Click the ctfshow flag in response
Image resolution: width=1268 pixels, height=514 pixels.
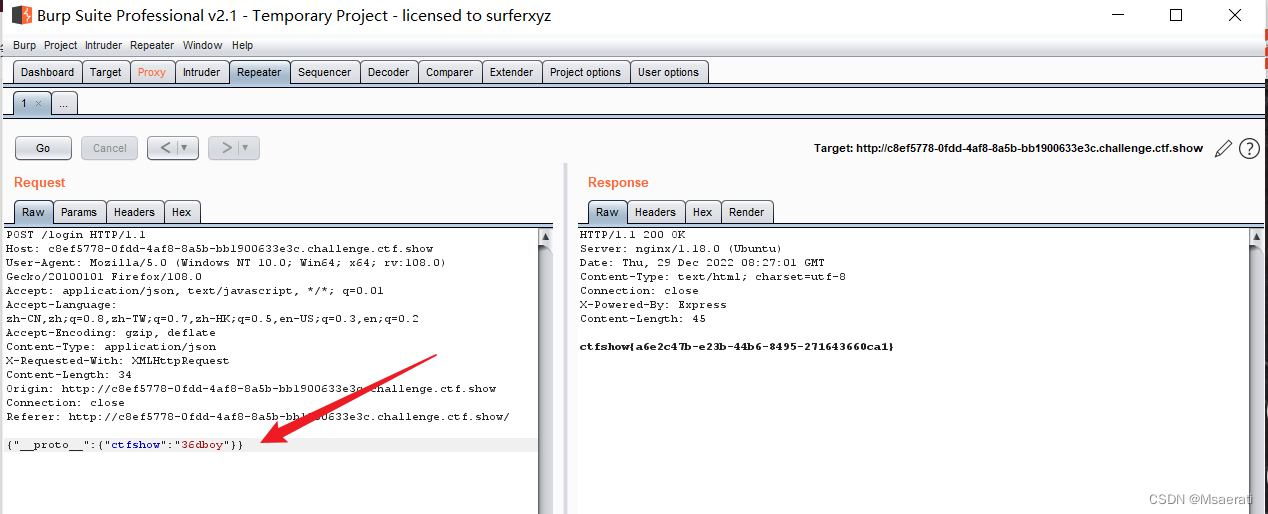(737, 347)
